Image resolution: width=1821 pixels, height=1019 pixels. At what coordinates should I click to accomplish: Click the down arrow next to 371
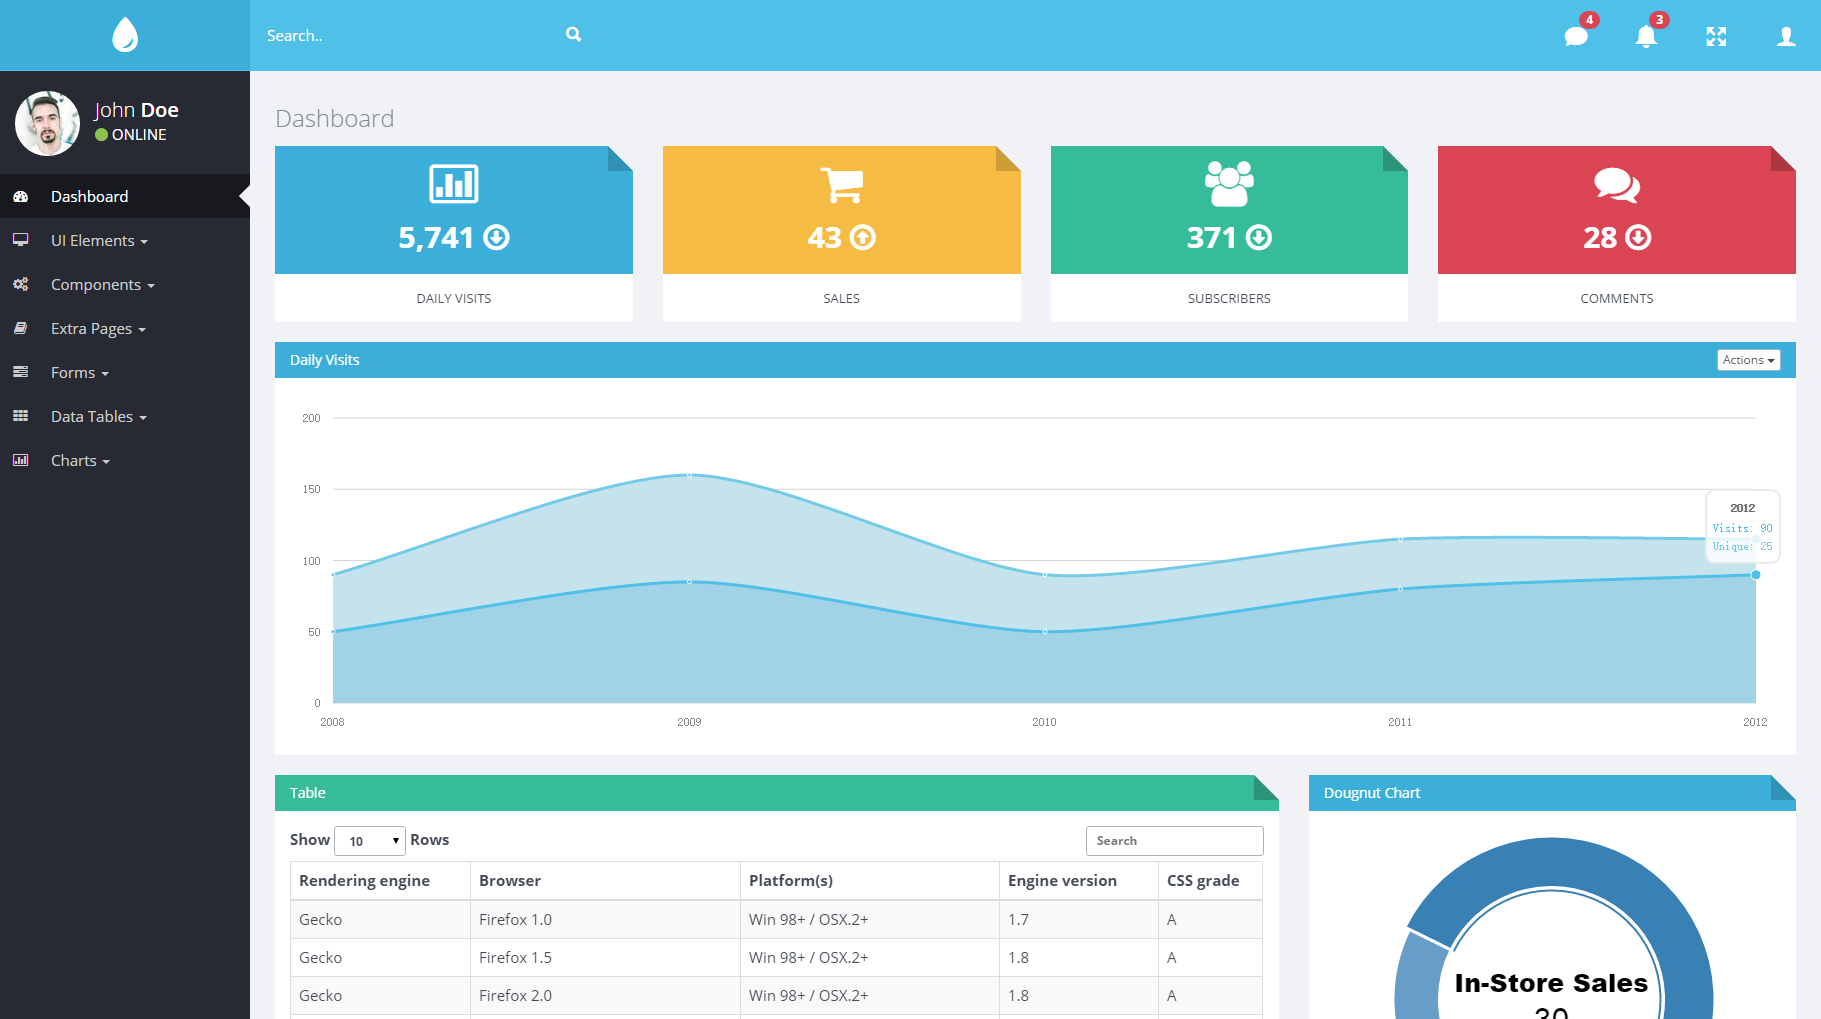(1259, 237)
